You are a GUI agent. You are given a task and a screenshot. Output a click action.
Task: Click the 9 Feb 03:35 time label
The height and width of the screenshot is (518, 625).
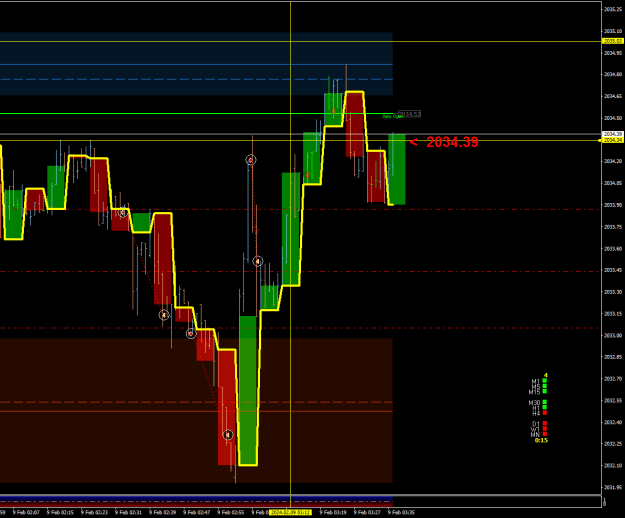tap(401, 512)
